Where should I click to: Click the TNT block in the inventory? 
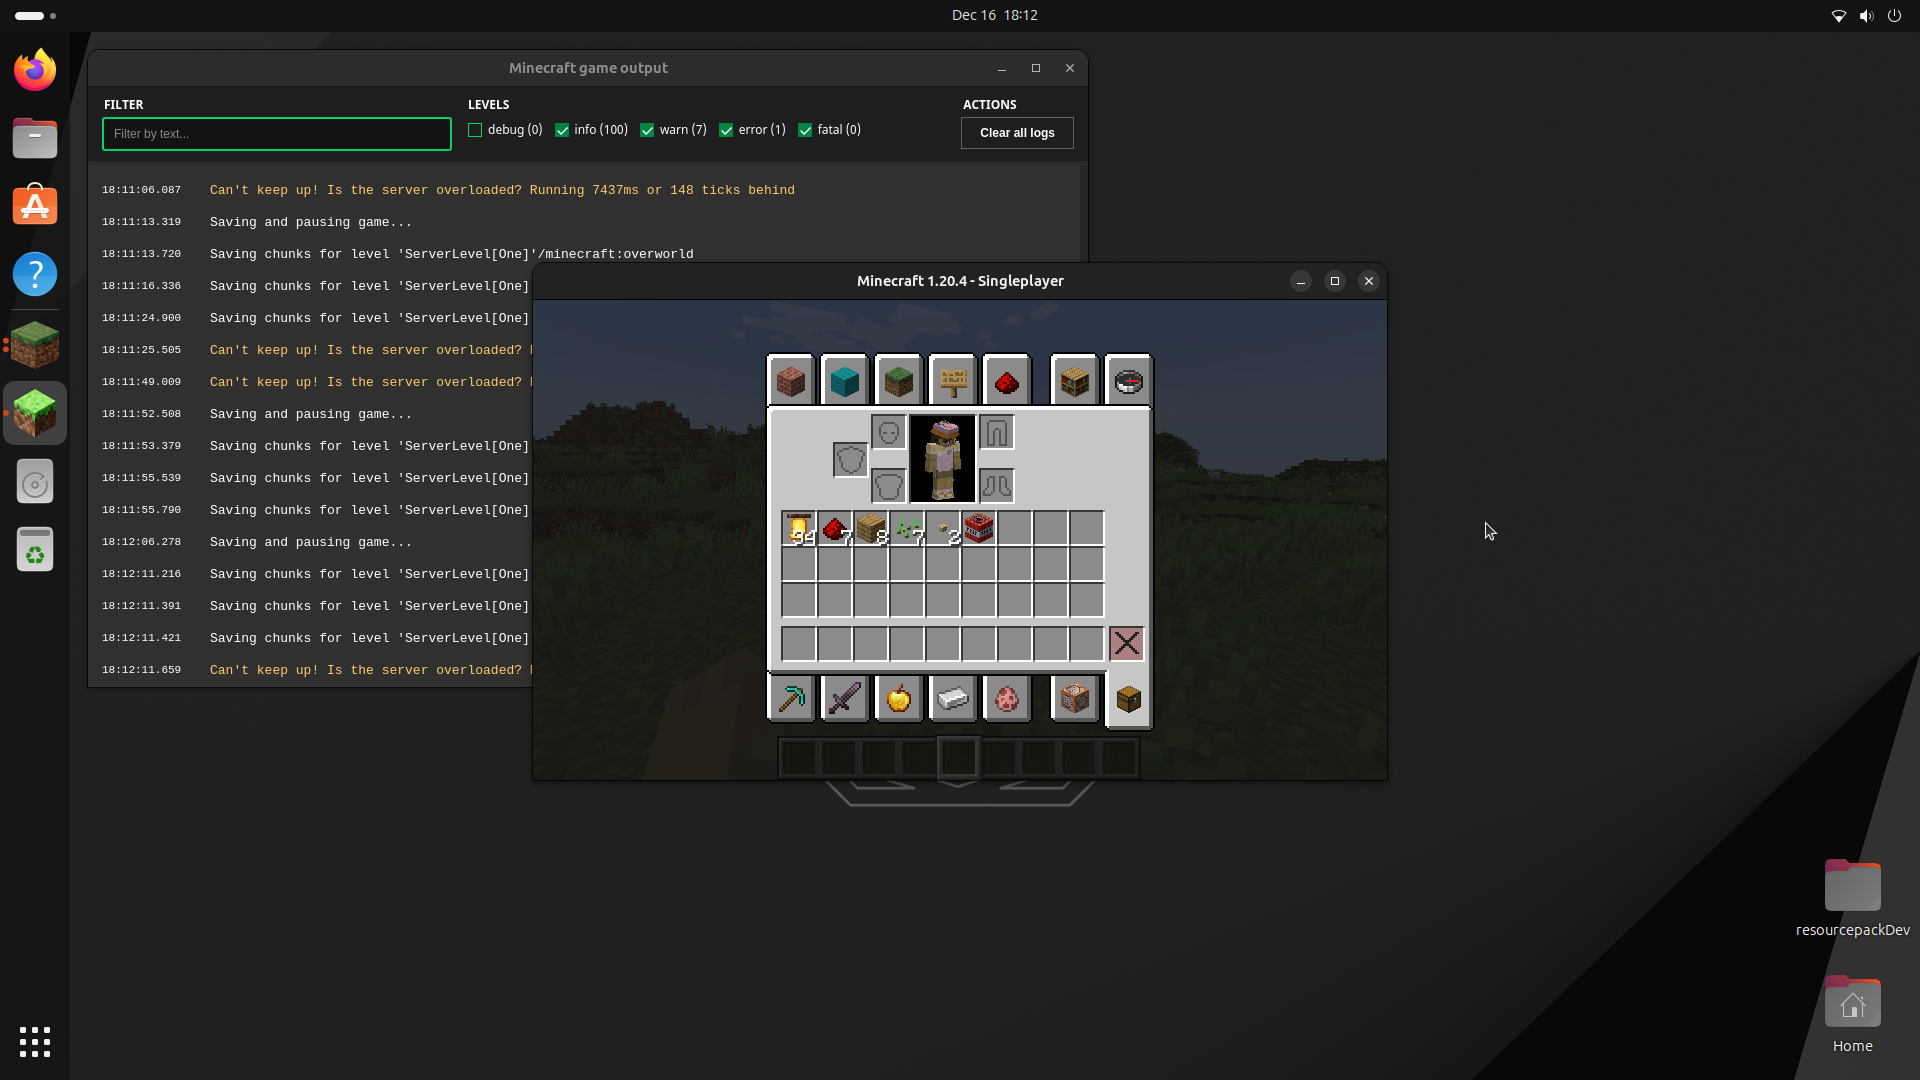tap(979, 528)
